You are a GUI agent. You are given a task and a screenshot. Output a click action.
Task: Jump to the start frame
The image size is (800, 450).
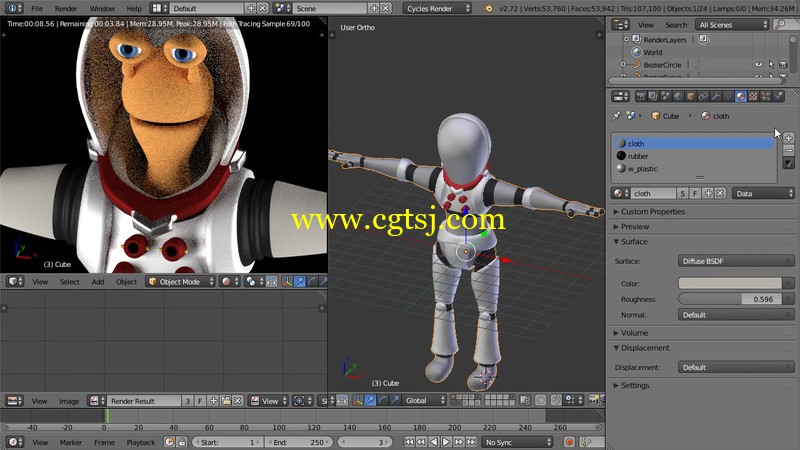(x=409, y=442)
